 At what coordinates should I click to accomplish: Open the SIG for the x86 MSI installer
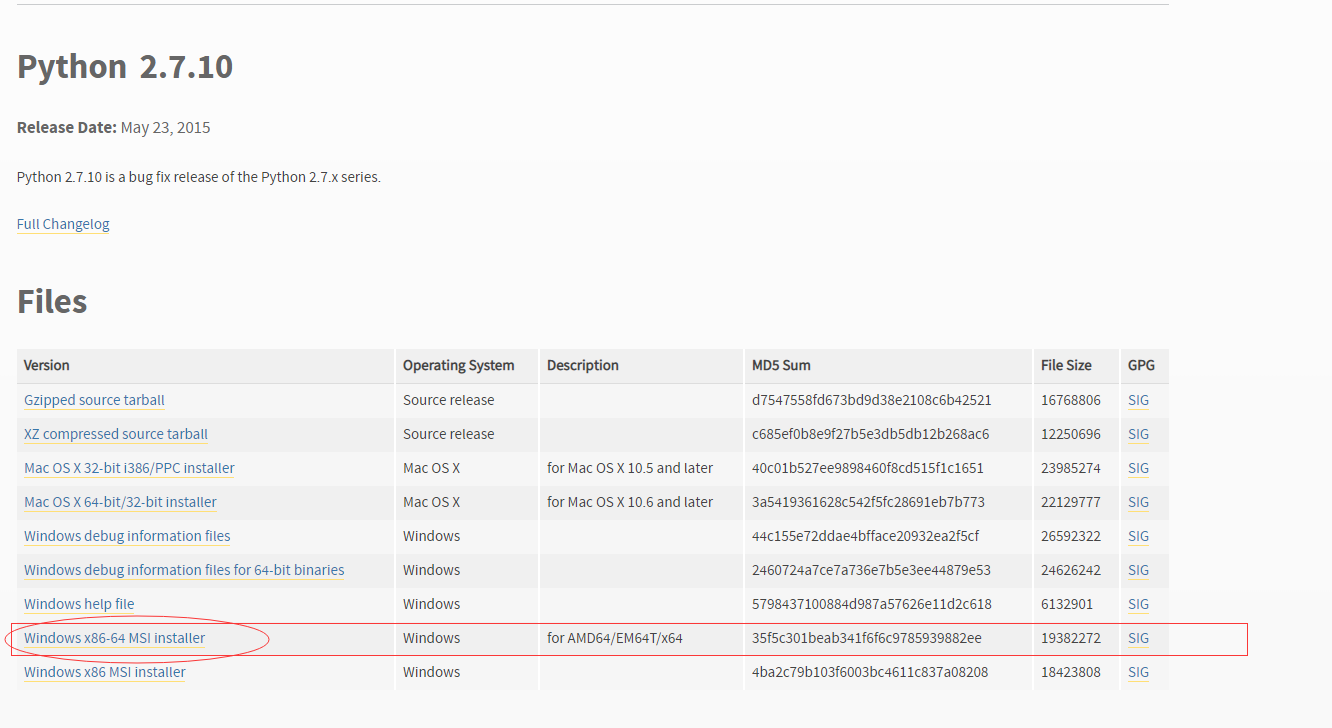pos(1138,672)
